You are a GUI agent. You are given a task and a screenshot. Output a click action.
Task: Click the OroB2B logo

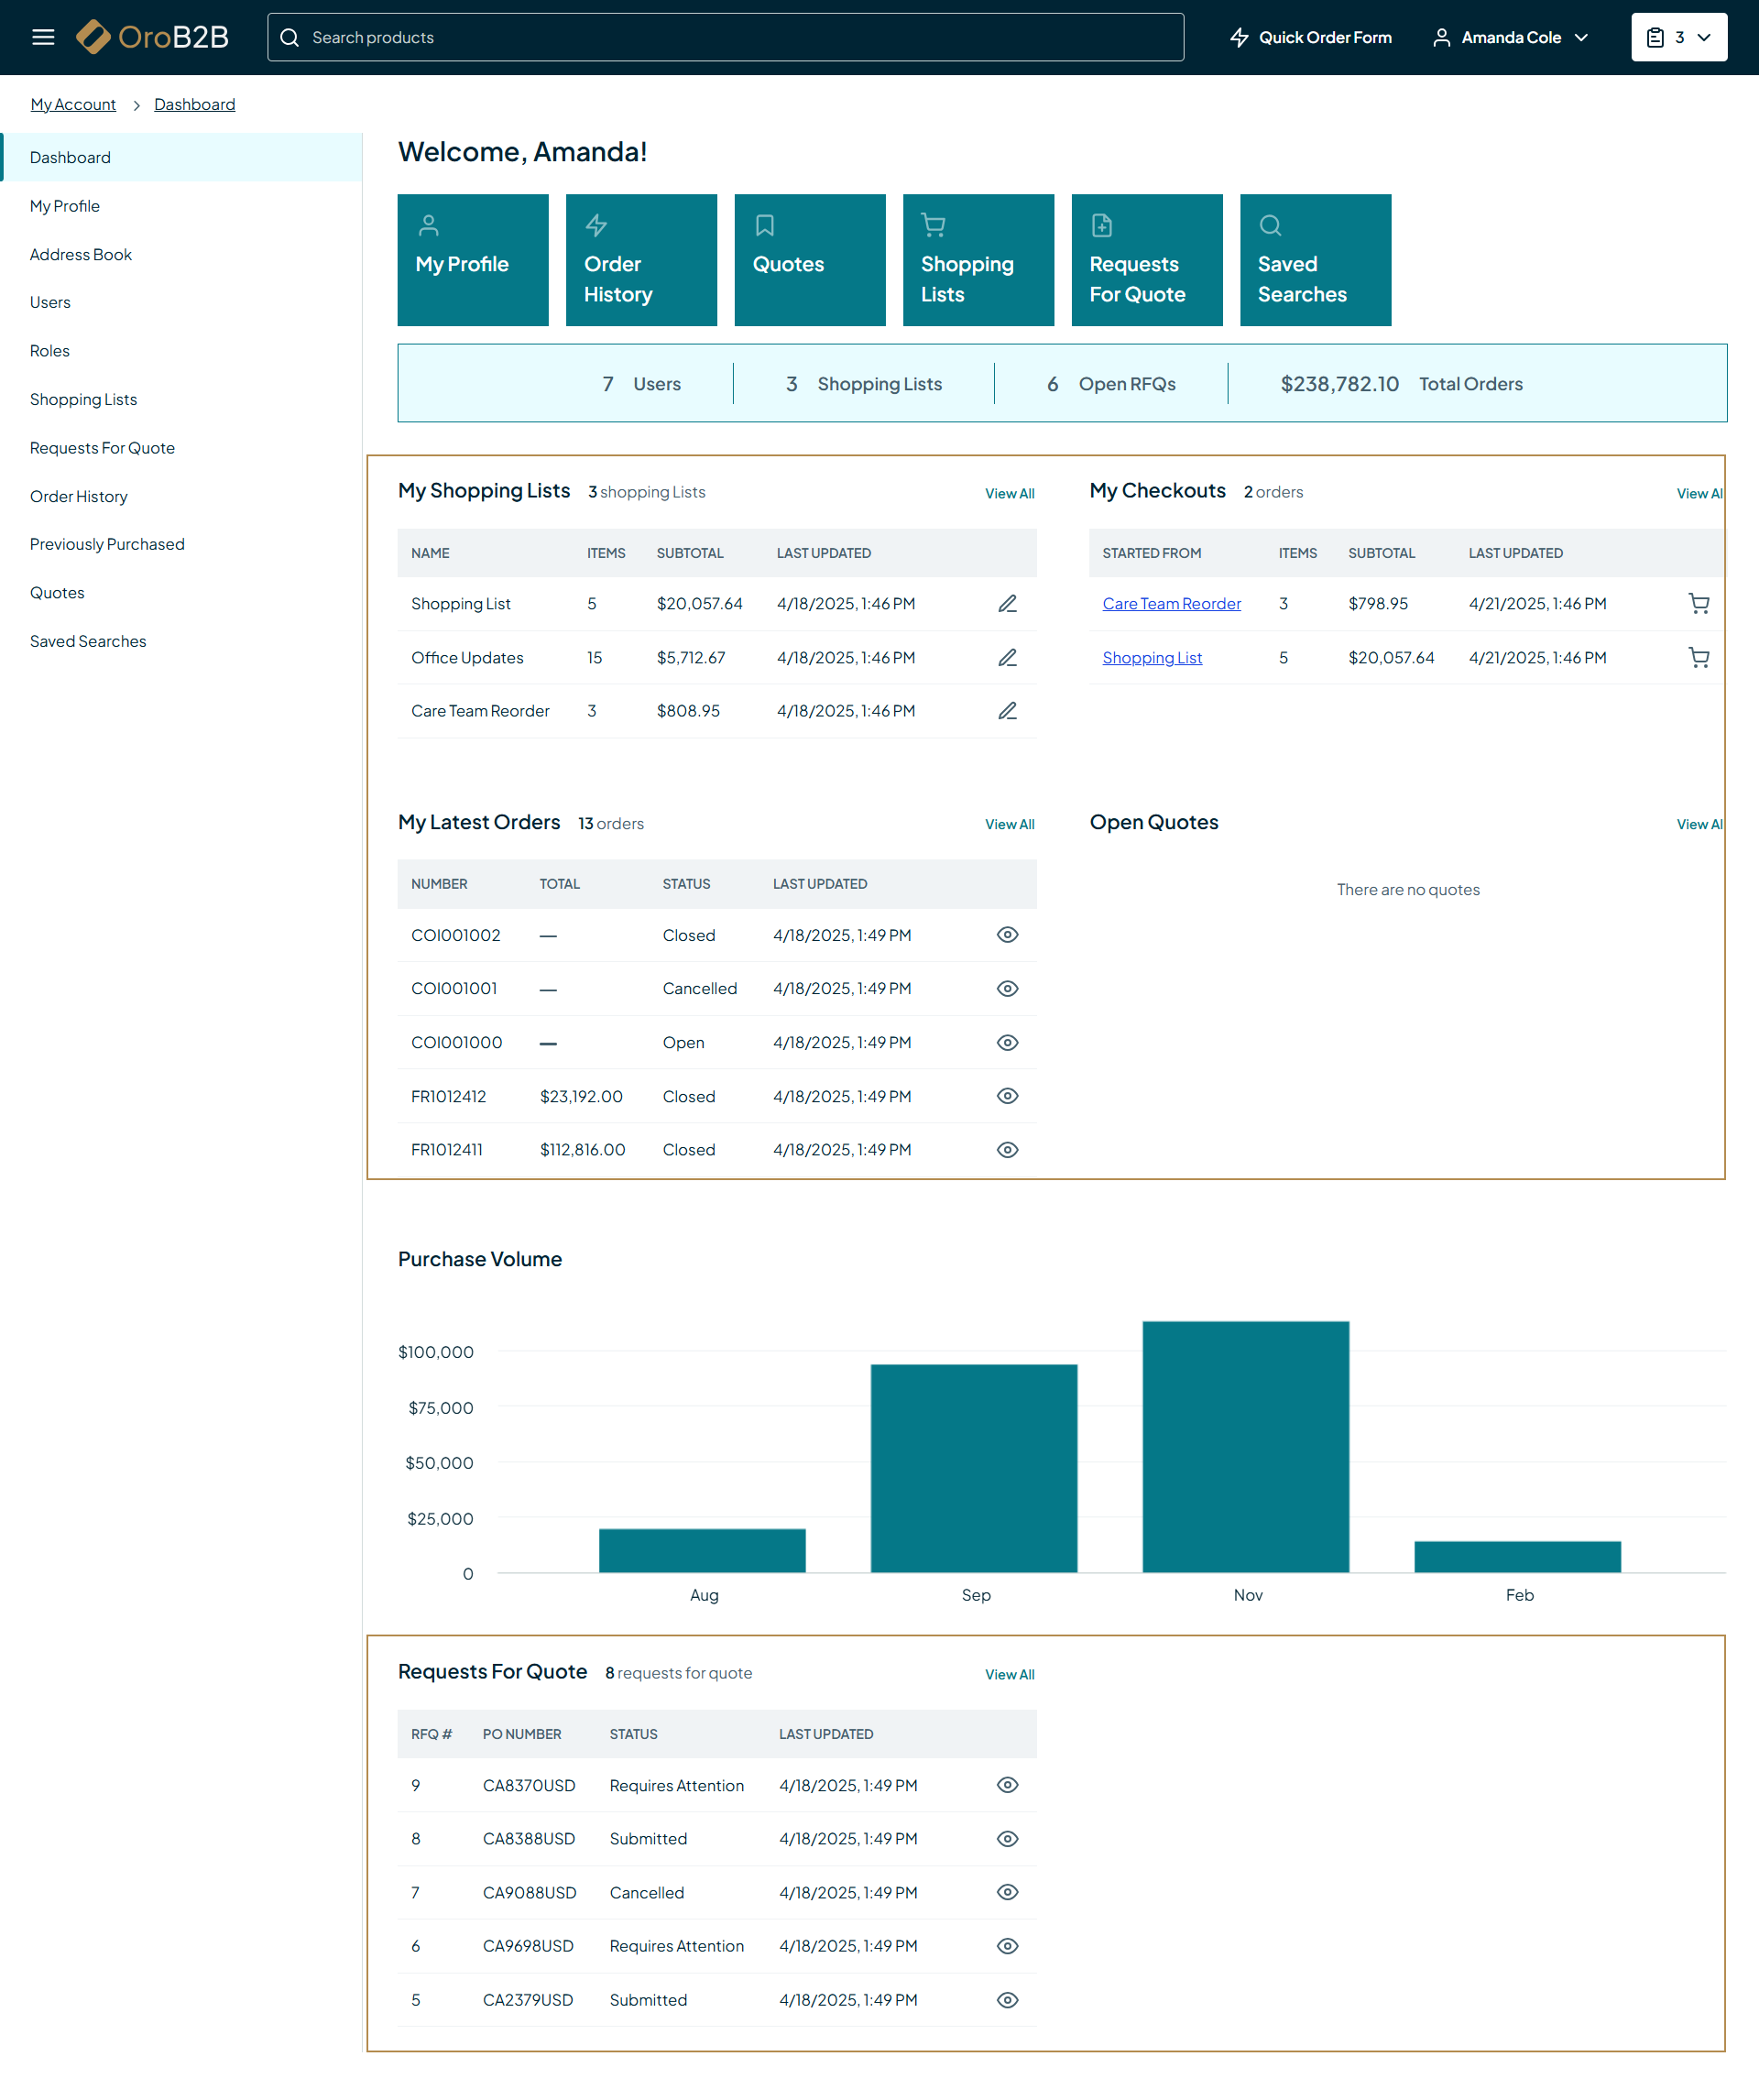coord(152,37)
